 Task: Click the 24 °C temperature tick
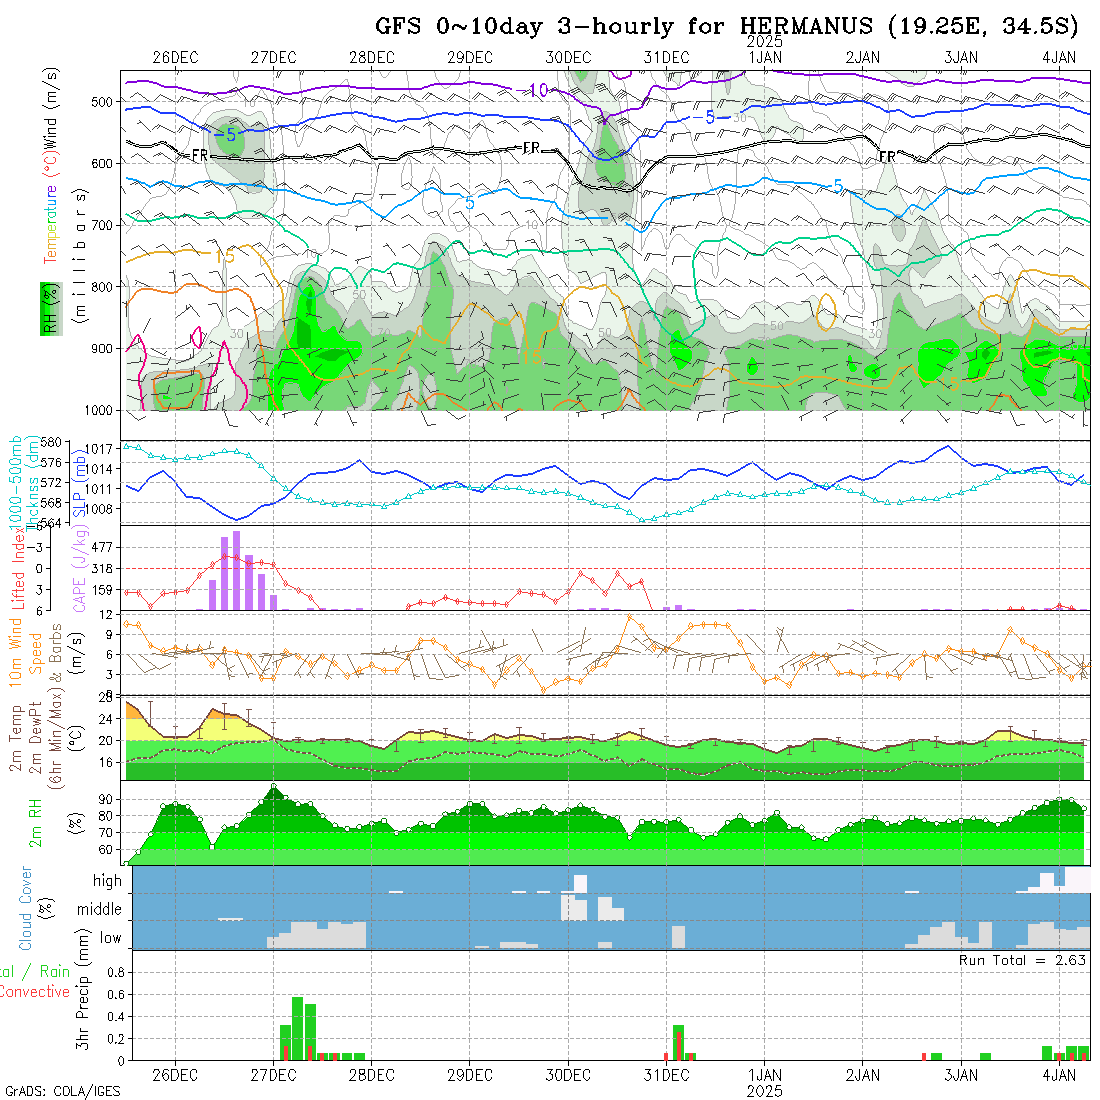tap(106, 719)
